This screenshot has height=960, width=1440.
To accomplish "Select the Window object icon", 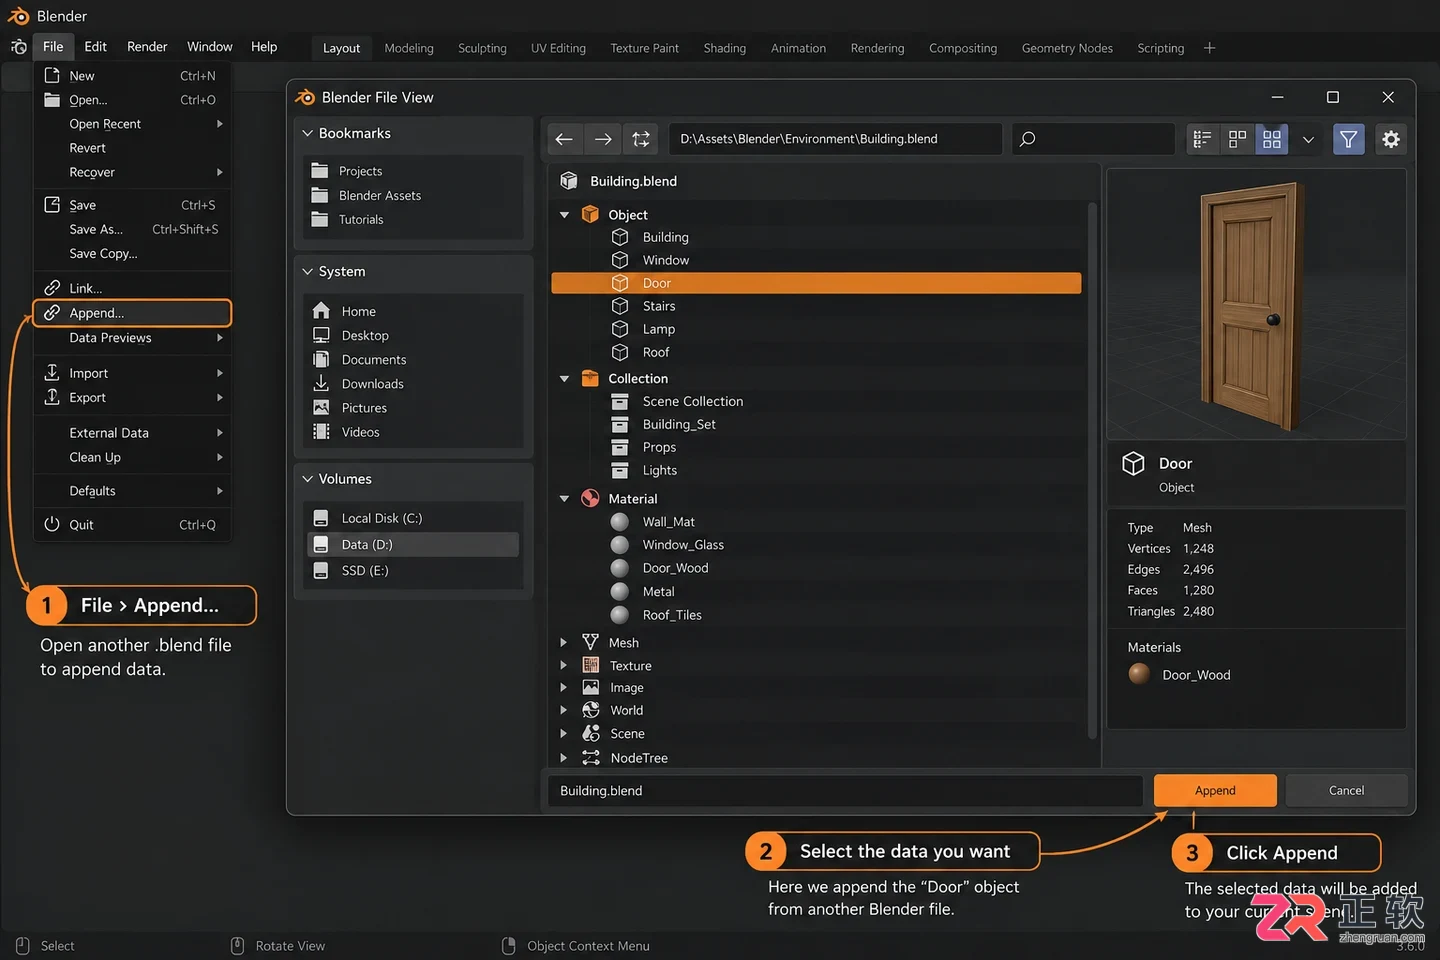I will click(x=620, y=260).
